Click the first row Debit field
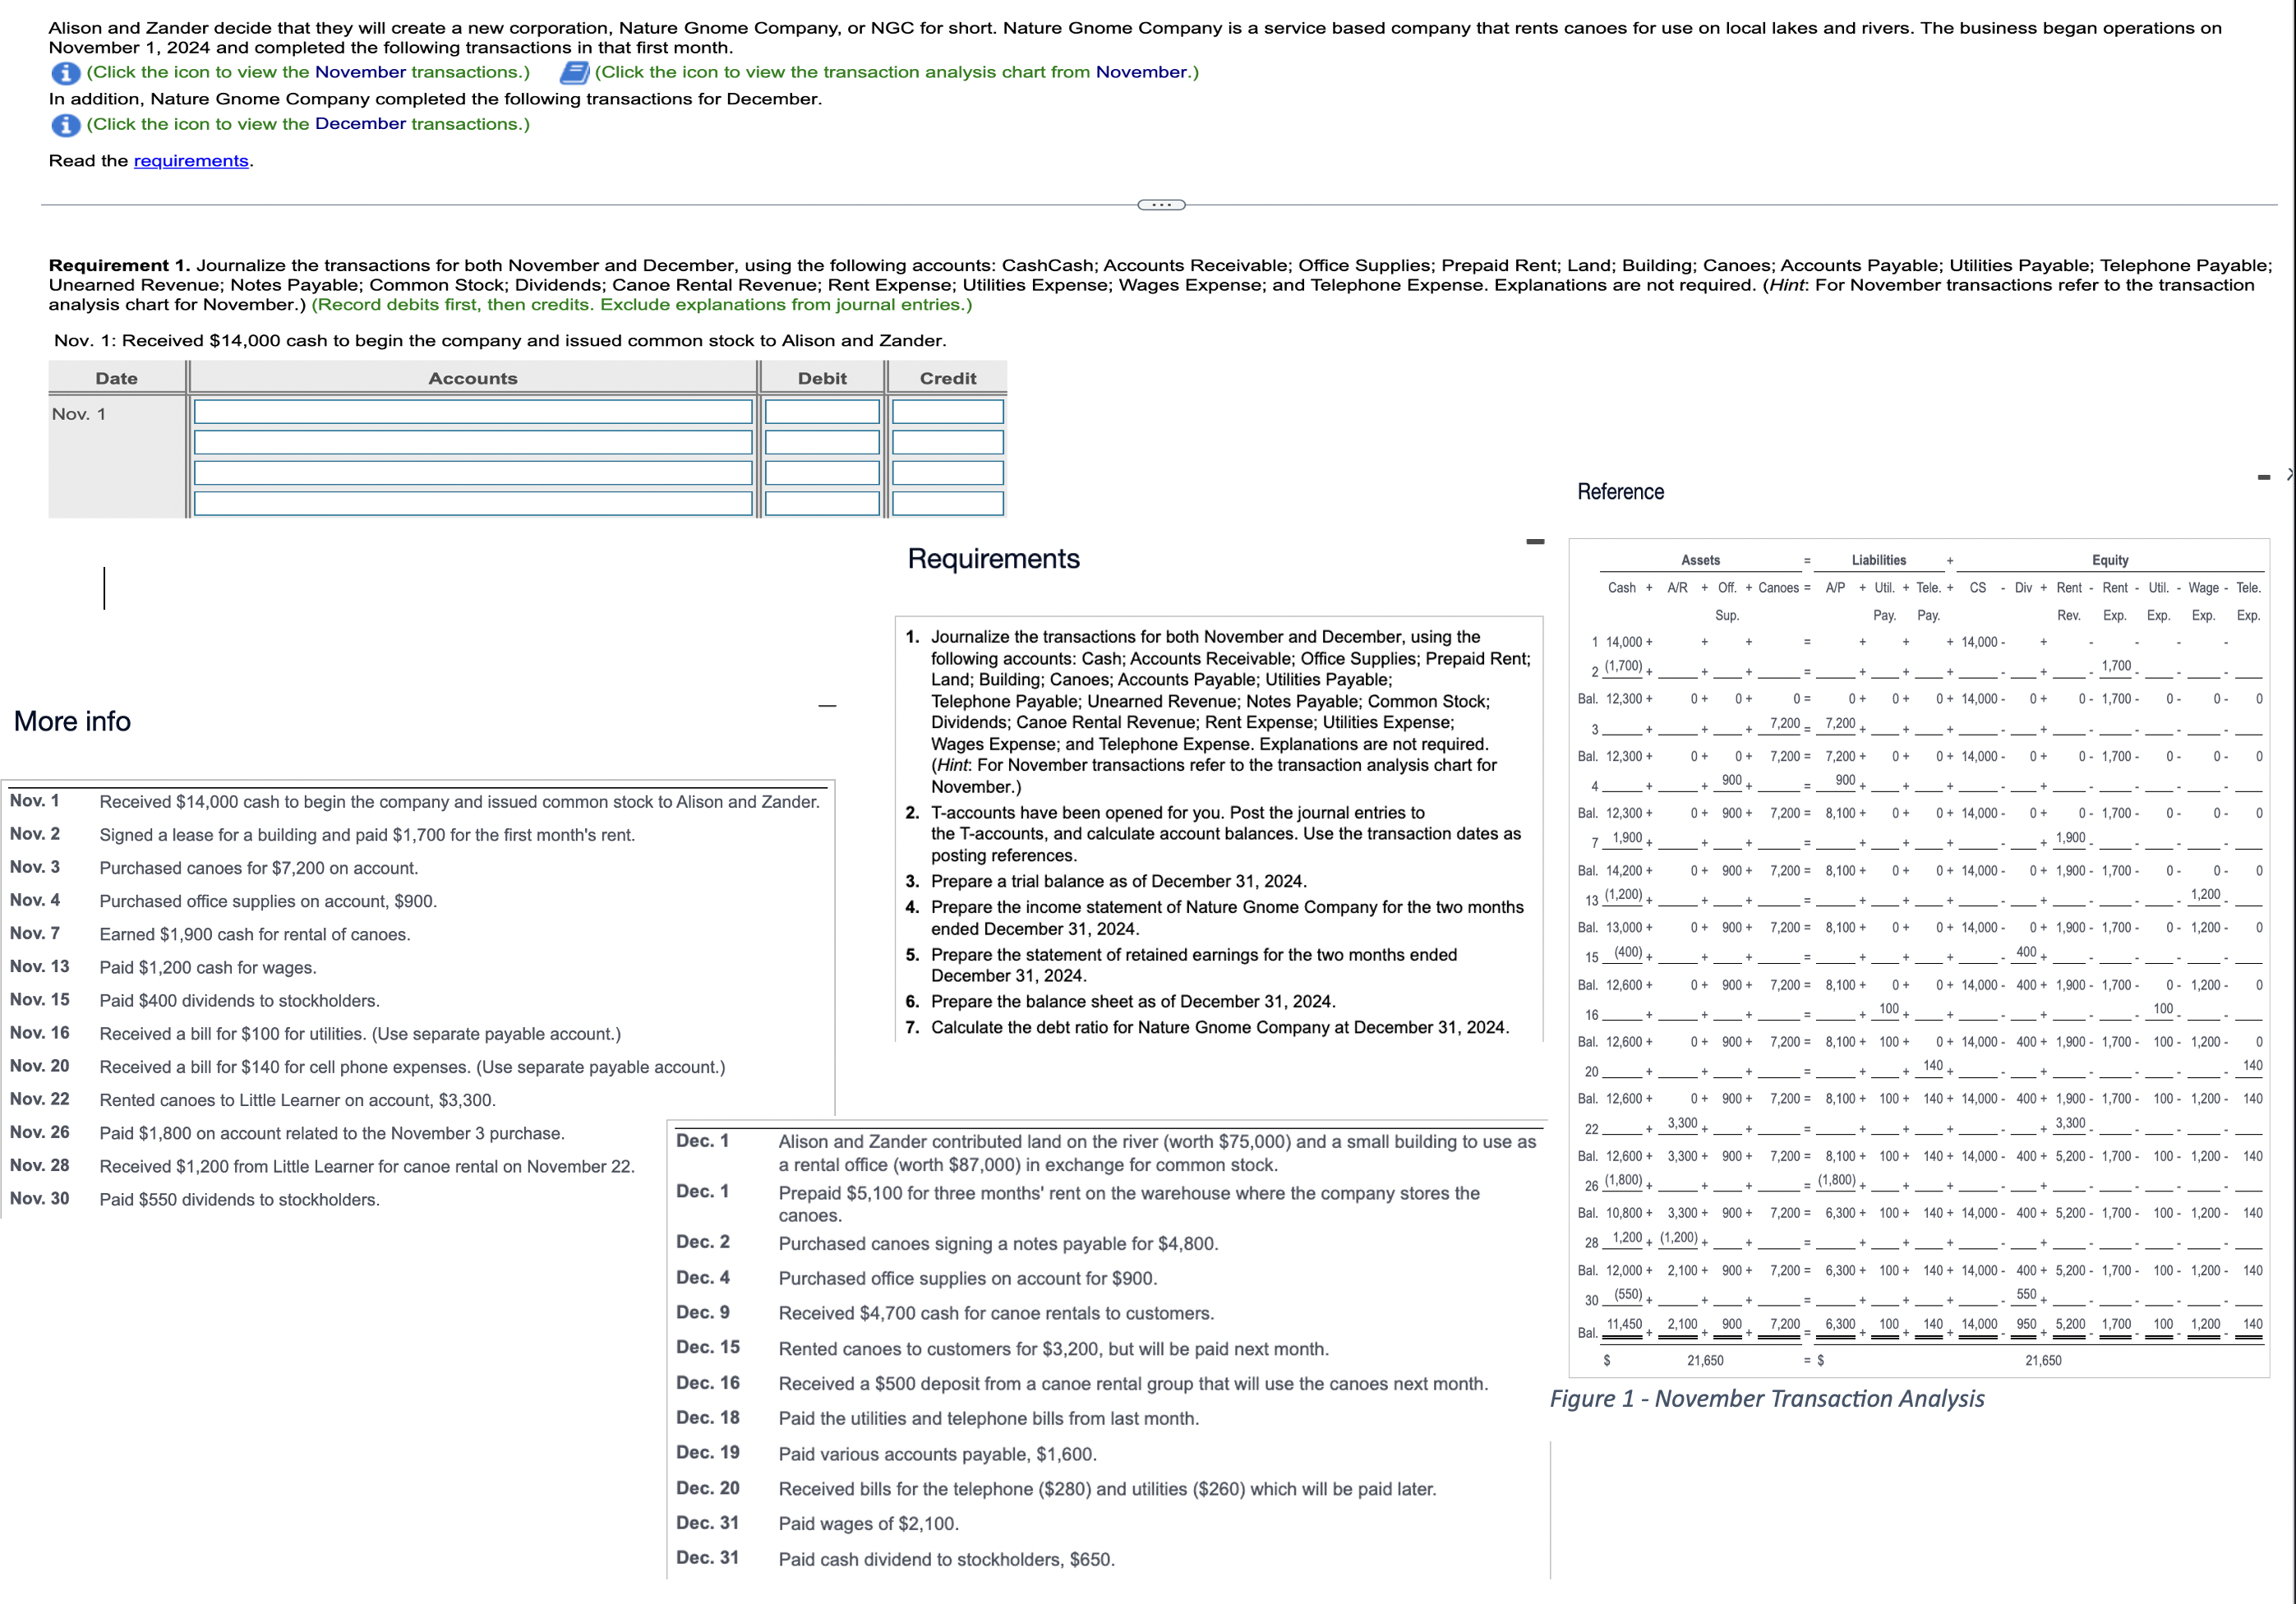This screenshot has height=1604, width=2296. [x=822, y=412]
